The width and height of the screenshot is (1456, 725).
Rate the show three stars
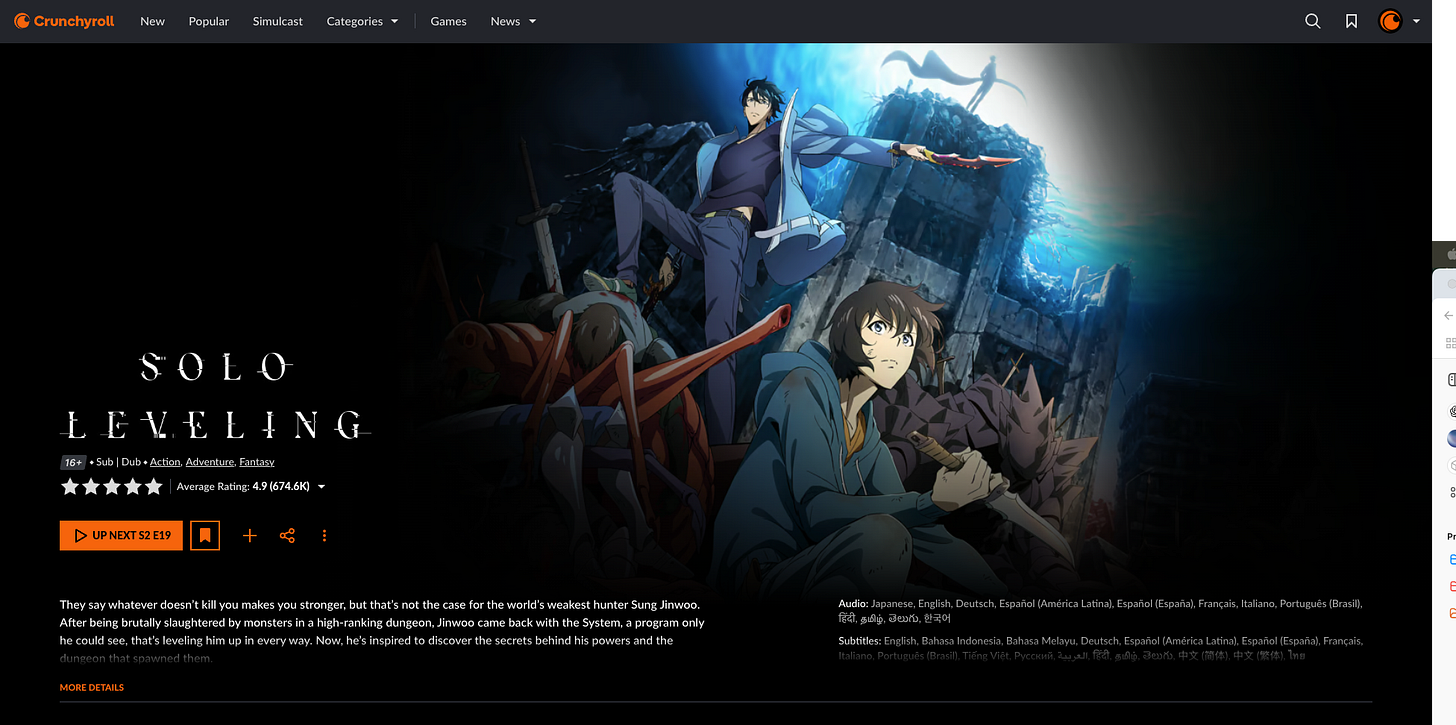pos(112,487)
